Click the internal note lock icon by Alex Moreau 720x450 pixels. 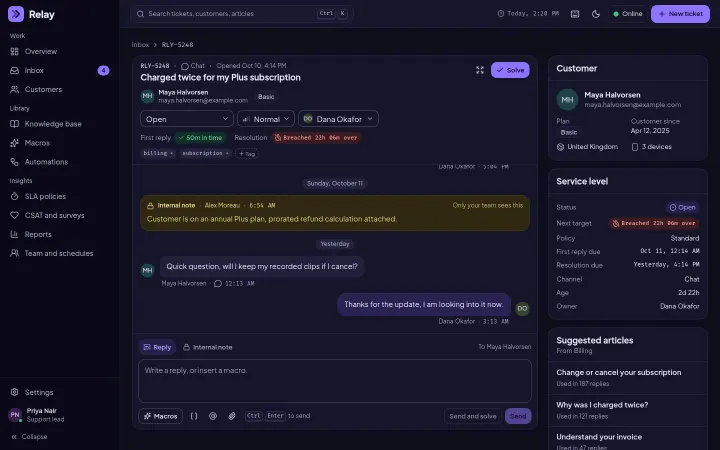coord(150,206)
